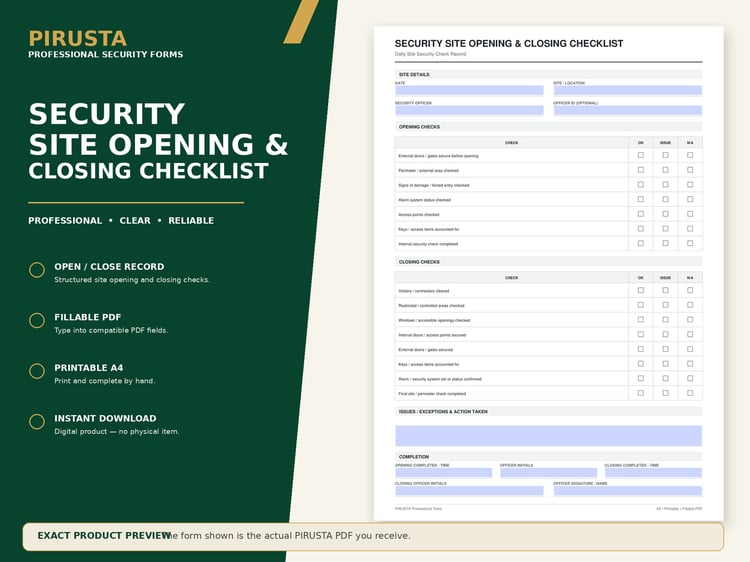Image resolution: width=750 pixels, height=562 pixels.
Task: Click the circle icon beside Printable A4
Action: click(x=37, y=371)
